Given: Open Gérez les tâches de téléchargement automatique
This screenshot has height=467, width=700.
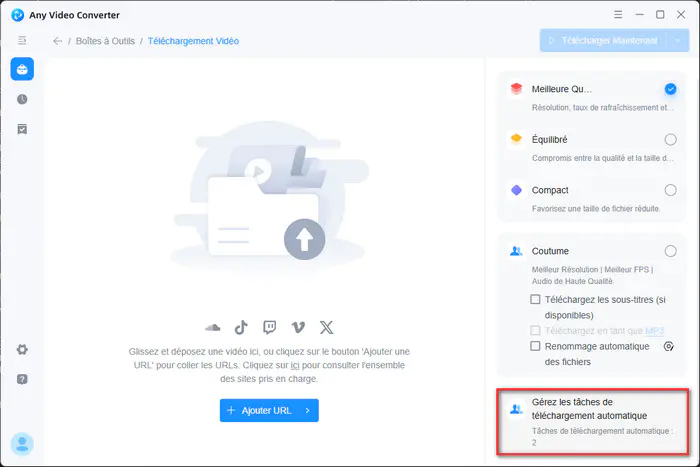Looking at the screenshot, I should [593, 422].
